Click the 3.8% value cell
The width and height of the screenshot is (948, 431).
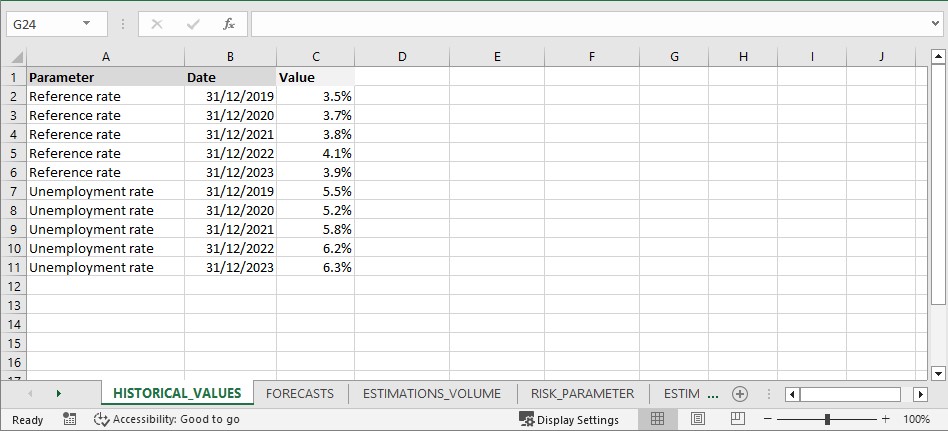click(x=316, y=134)
